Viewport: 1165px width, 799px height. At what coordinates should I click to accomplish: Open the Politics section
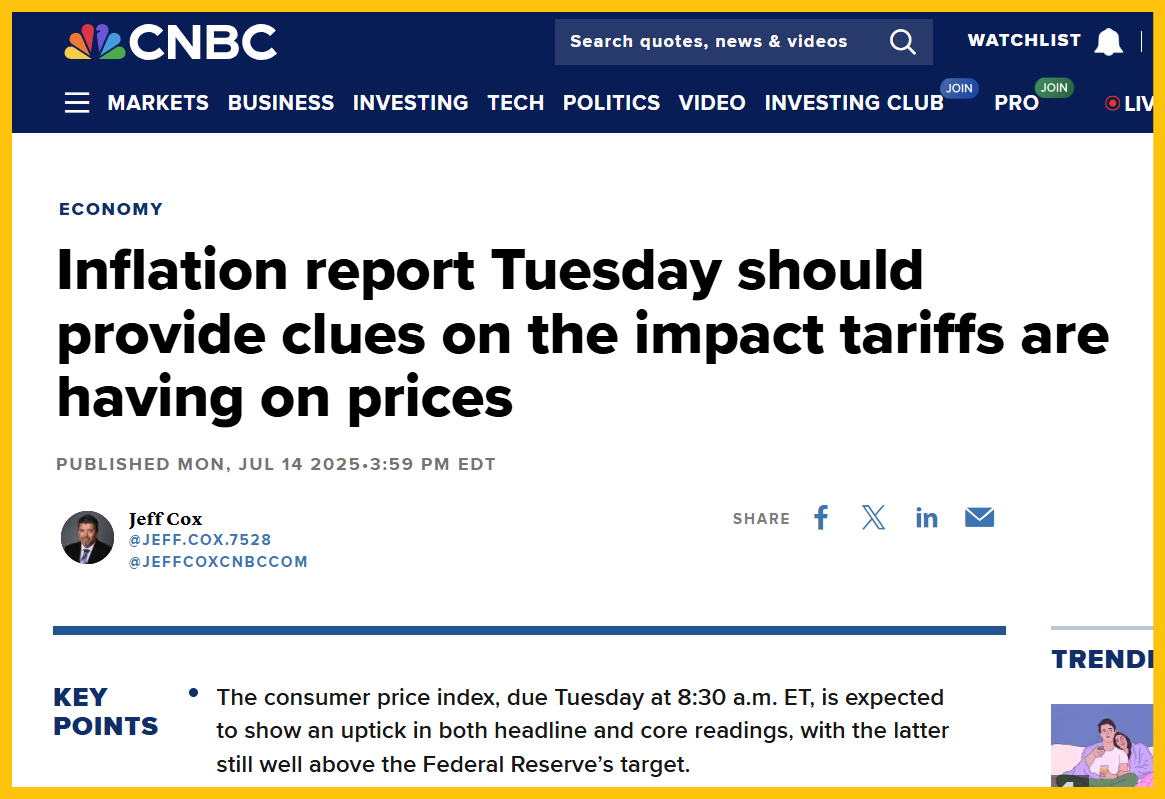point(611,103)
